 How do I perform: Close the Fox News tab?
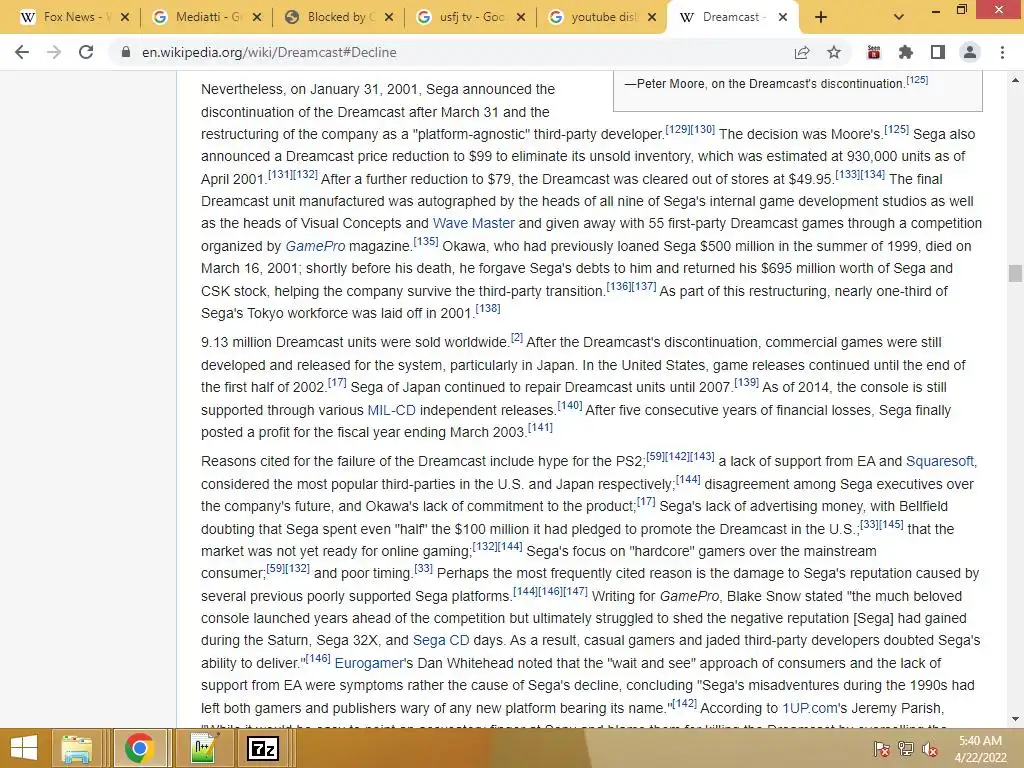pos(125,17)
